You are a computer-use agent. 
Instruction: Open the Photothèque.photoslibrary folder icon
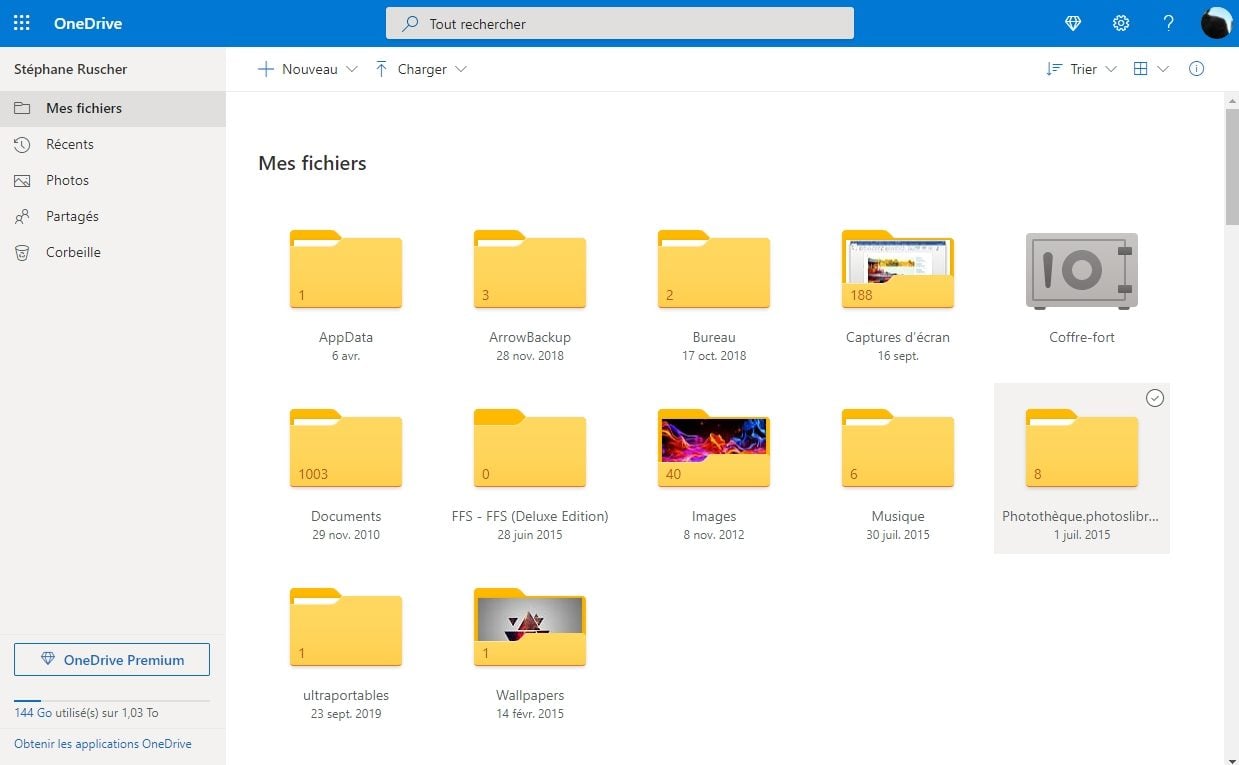pyautogui.click(x=1082, y=448)
